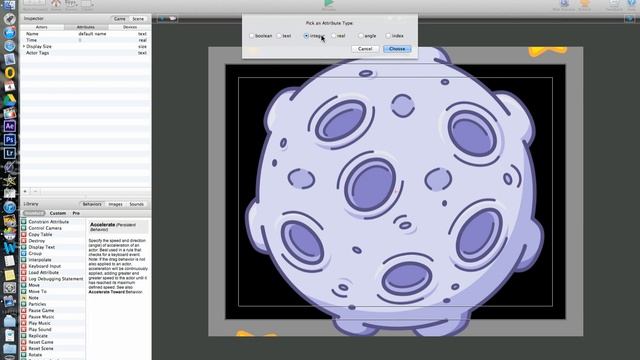The width and height of the screenshot is (640, 360).
Task: Select Copy Table behavior icon
Action: [24, 234]
